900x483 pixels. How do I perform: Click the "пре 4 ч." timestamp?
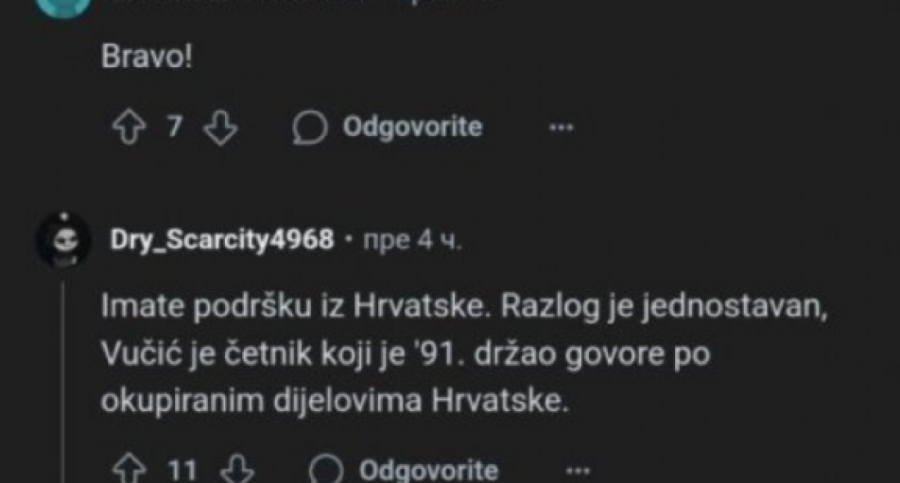click(412, 240)
